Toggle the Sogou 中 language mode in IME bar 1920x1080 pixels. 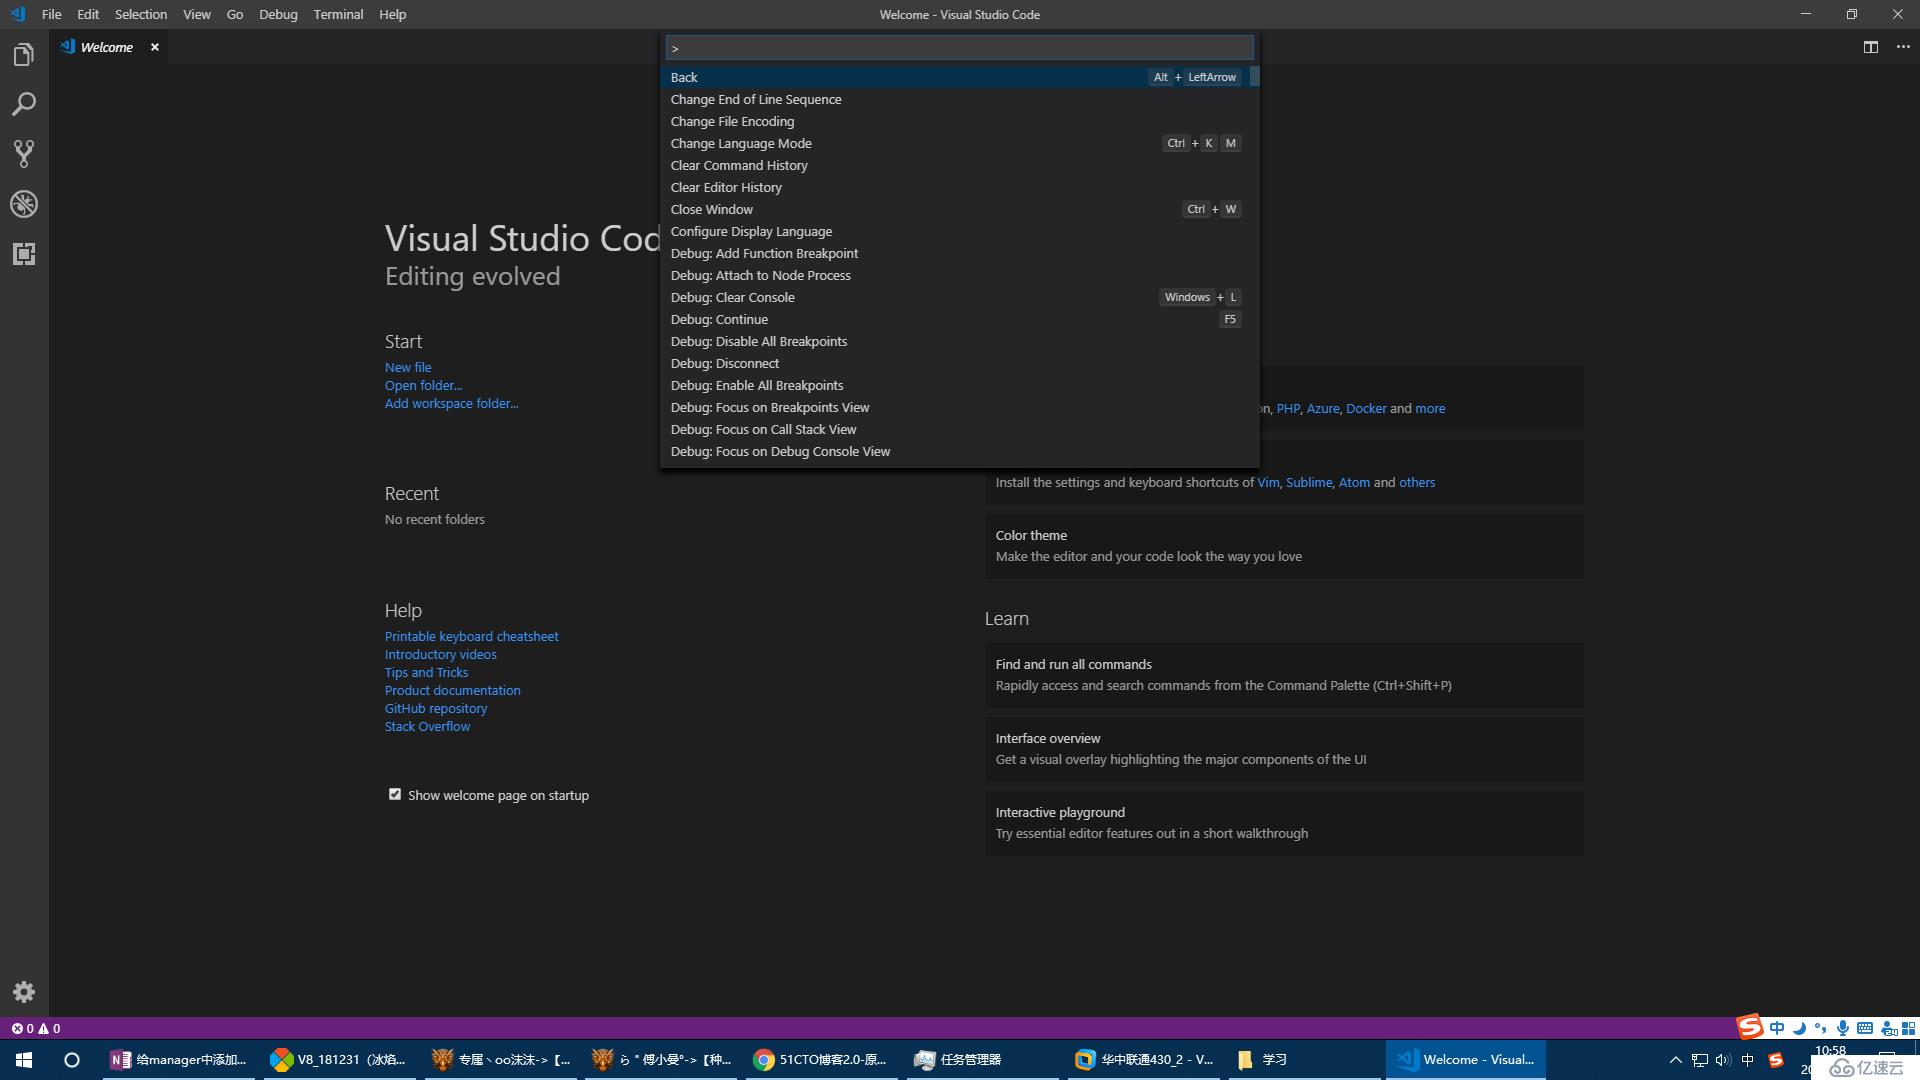(1777, 1028)
